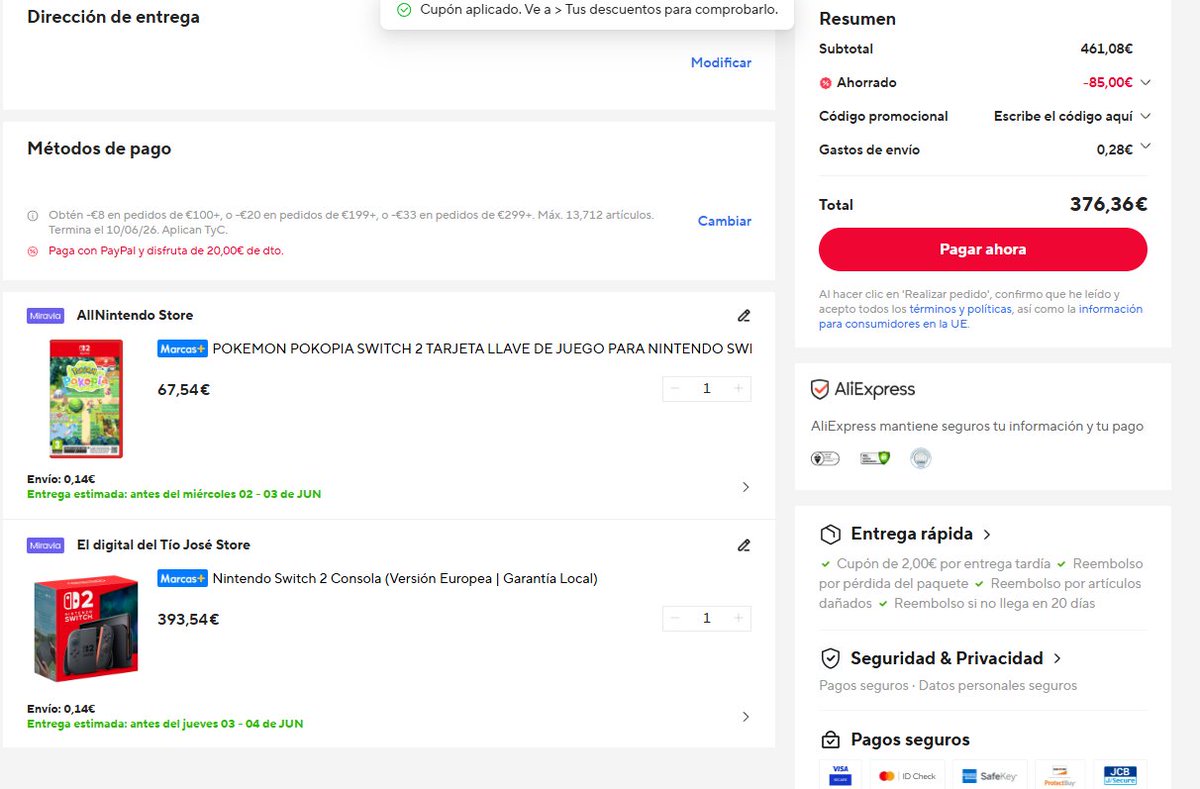The width and height of the screenshot is (1200, 789).
Task: Click the Cupón aplicado notification message
Action: coord(599,10)
